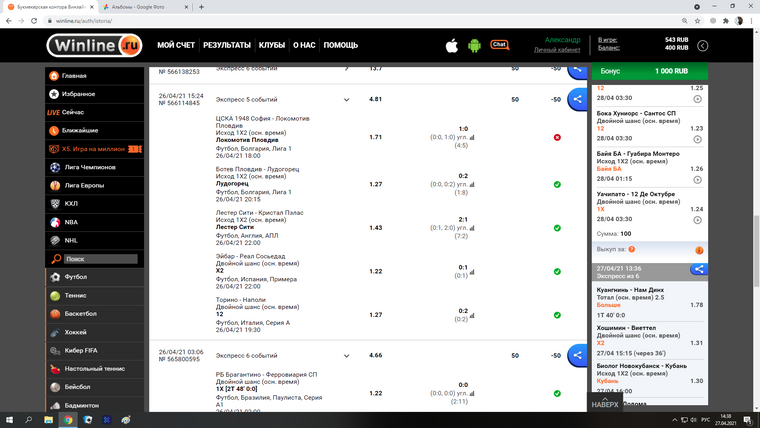Screen dimensions: 760x428
Task: Open Лига Чемпионов in sidebar
Action: tap(95, 167)
